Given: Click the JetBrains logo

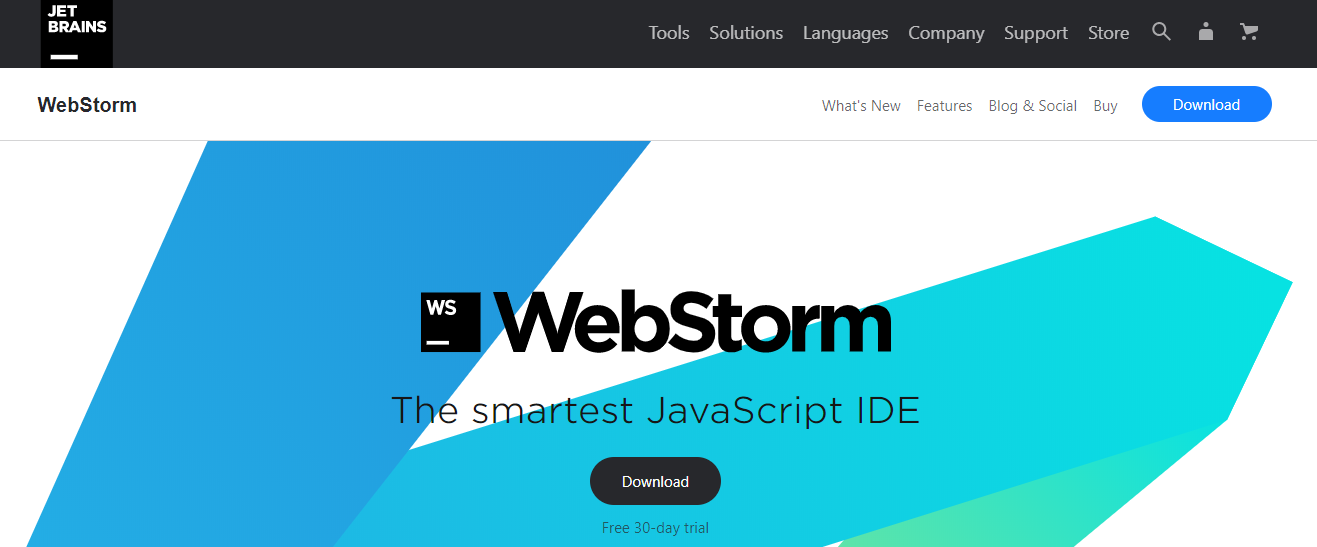Looking at the screenshot, I should click(76, 33).
